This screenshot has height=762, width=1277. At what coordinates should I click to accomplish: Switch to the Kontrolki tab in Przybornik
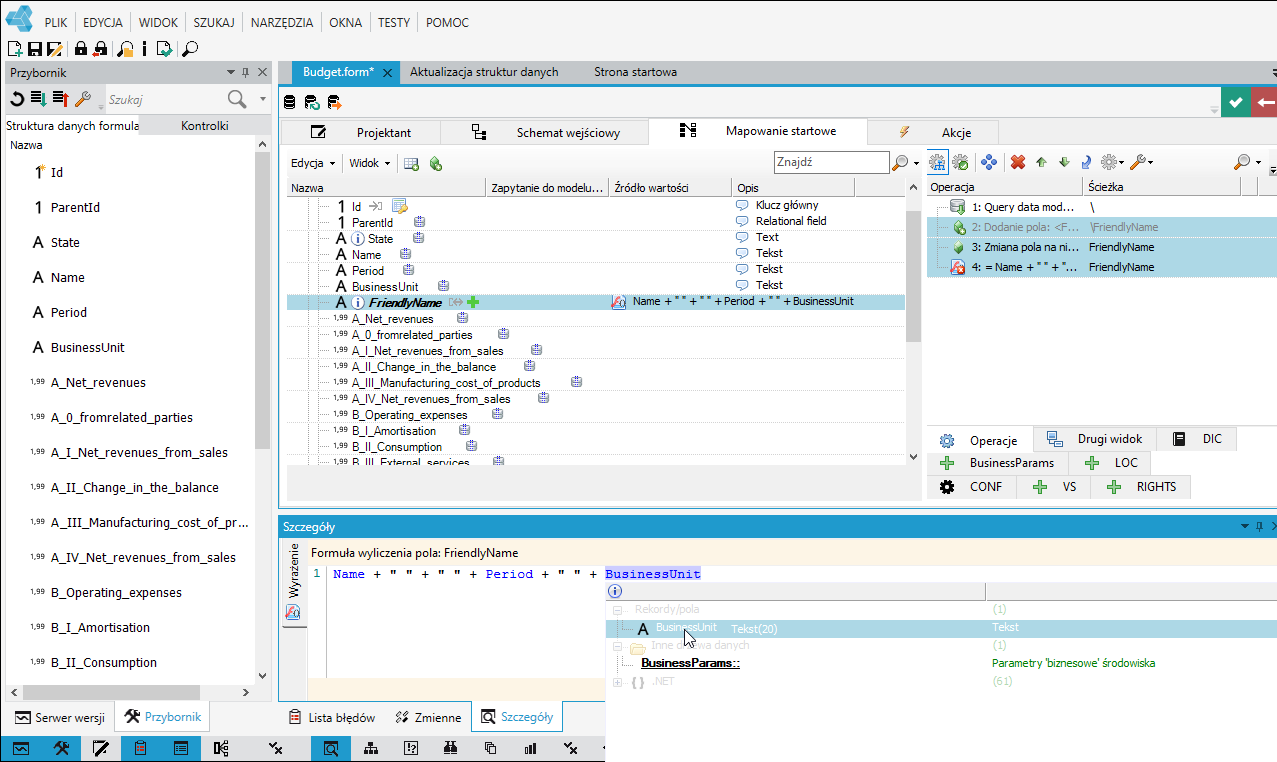coord(204,126)
